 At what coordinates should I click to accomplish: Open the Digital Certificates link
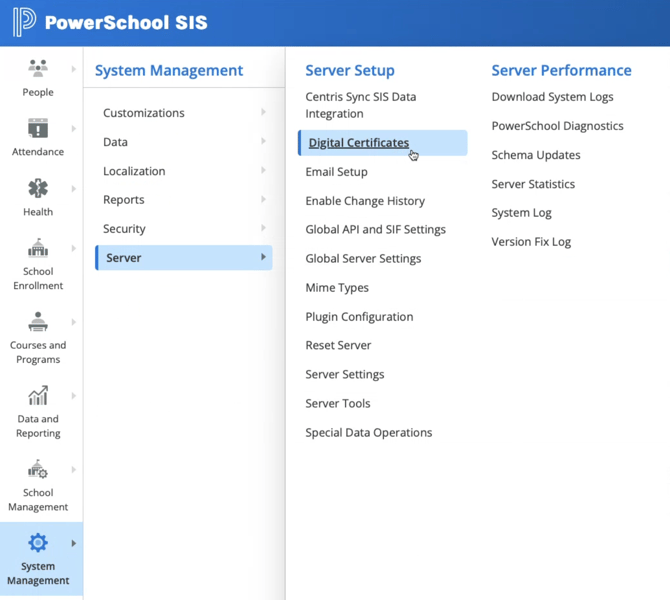pos(358,143)
